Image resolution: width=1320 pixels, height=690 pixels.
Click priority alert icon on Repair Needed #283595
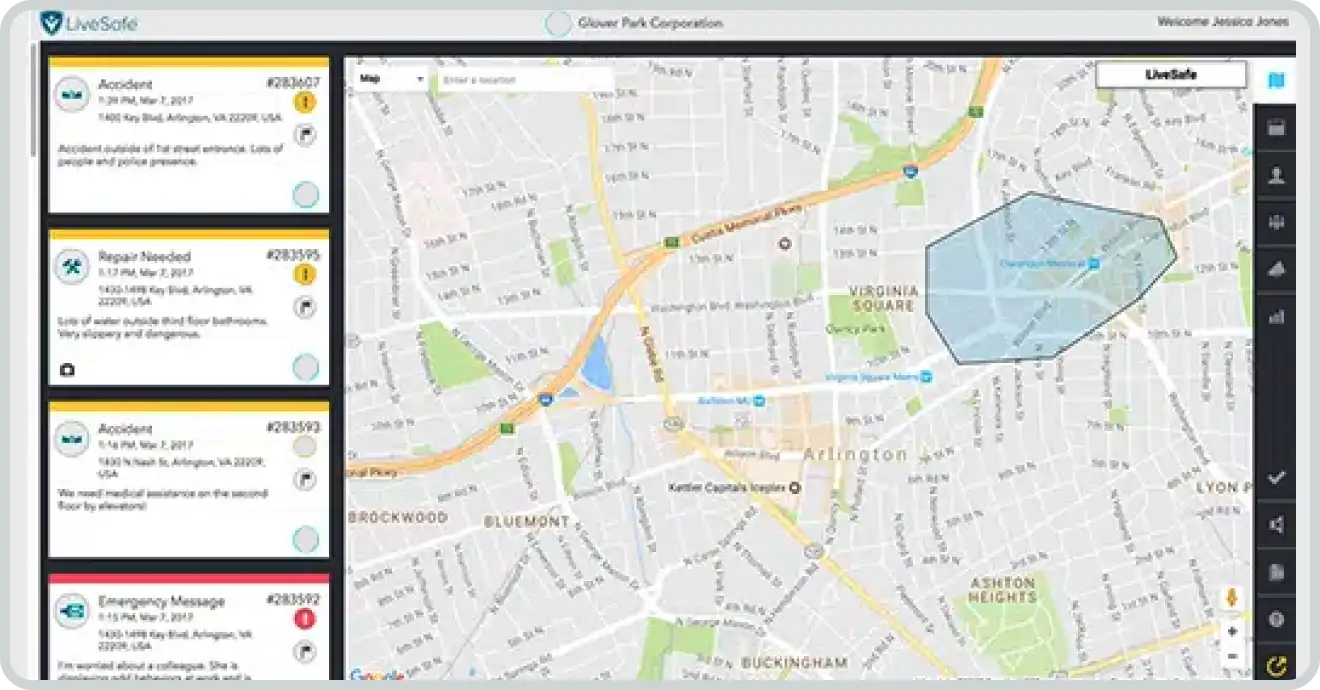coord(305,275)
